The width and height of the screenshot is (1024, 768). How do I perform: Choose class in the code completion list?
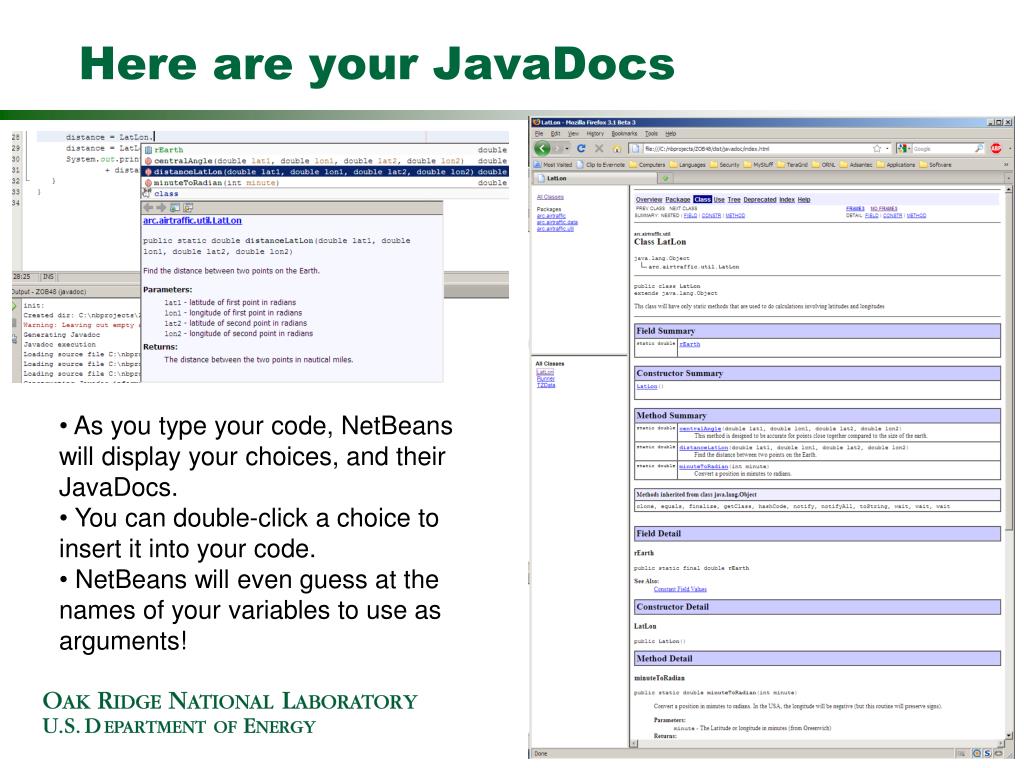(x=325, y=194)
